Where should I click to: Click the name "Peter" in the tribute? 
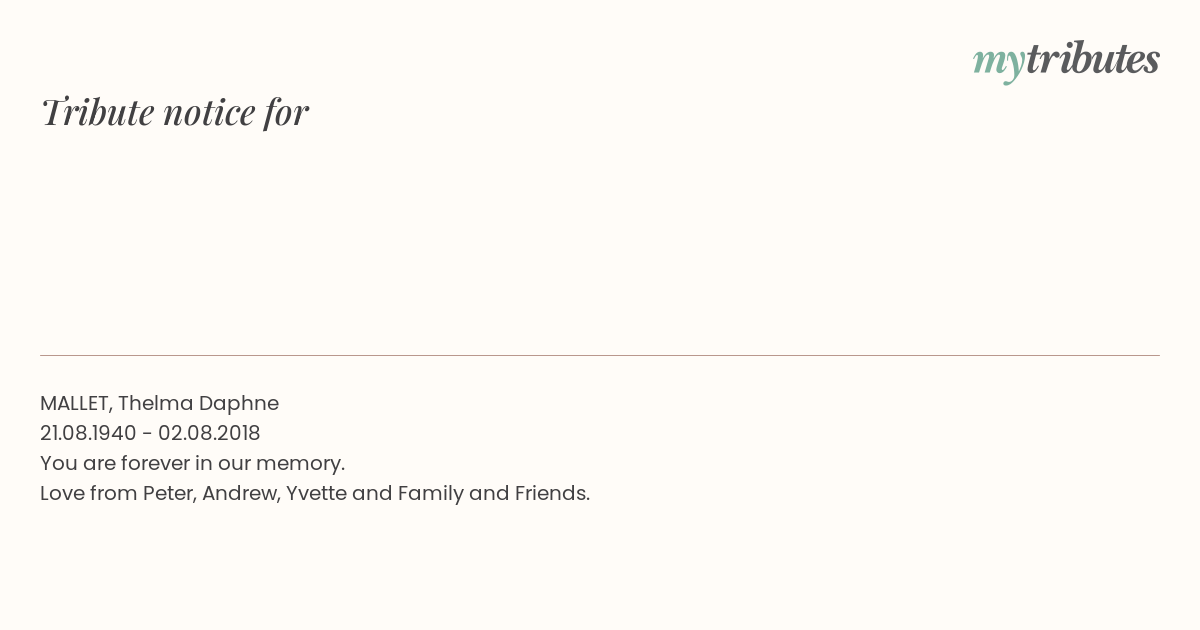coord(168,494)
